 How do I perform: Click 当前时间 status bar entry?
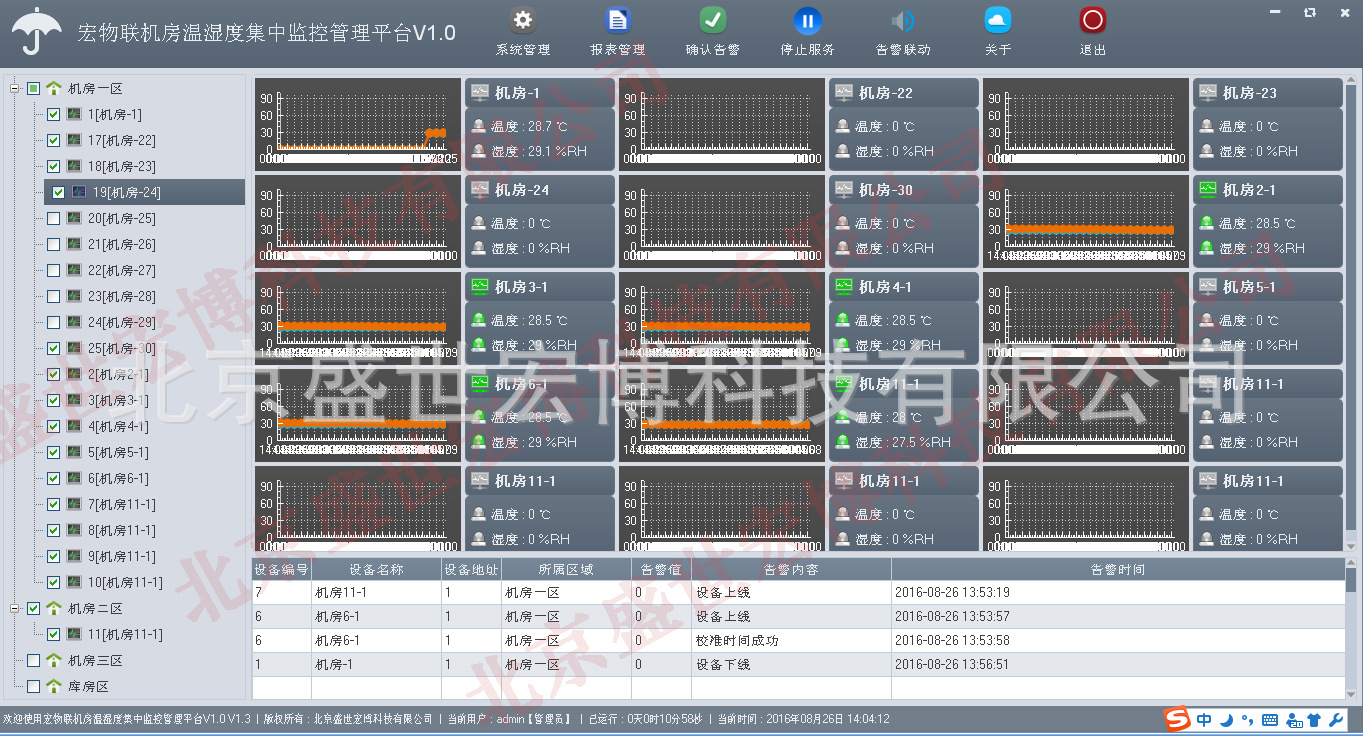(803, 719)
